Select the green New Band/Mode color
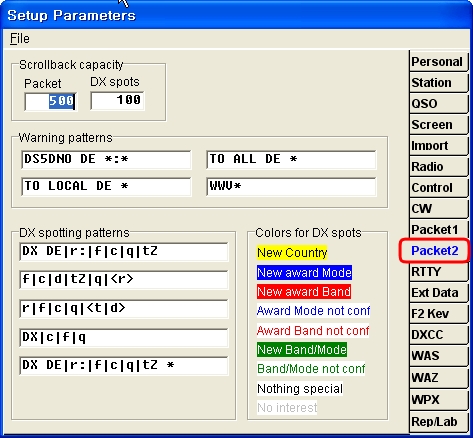This screenshot has height=438, width=473. (x=302, y=350)
